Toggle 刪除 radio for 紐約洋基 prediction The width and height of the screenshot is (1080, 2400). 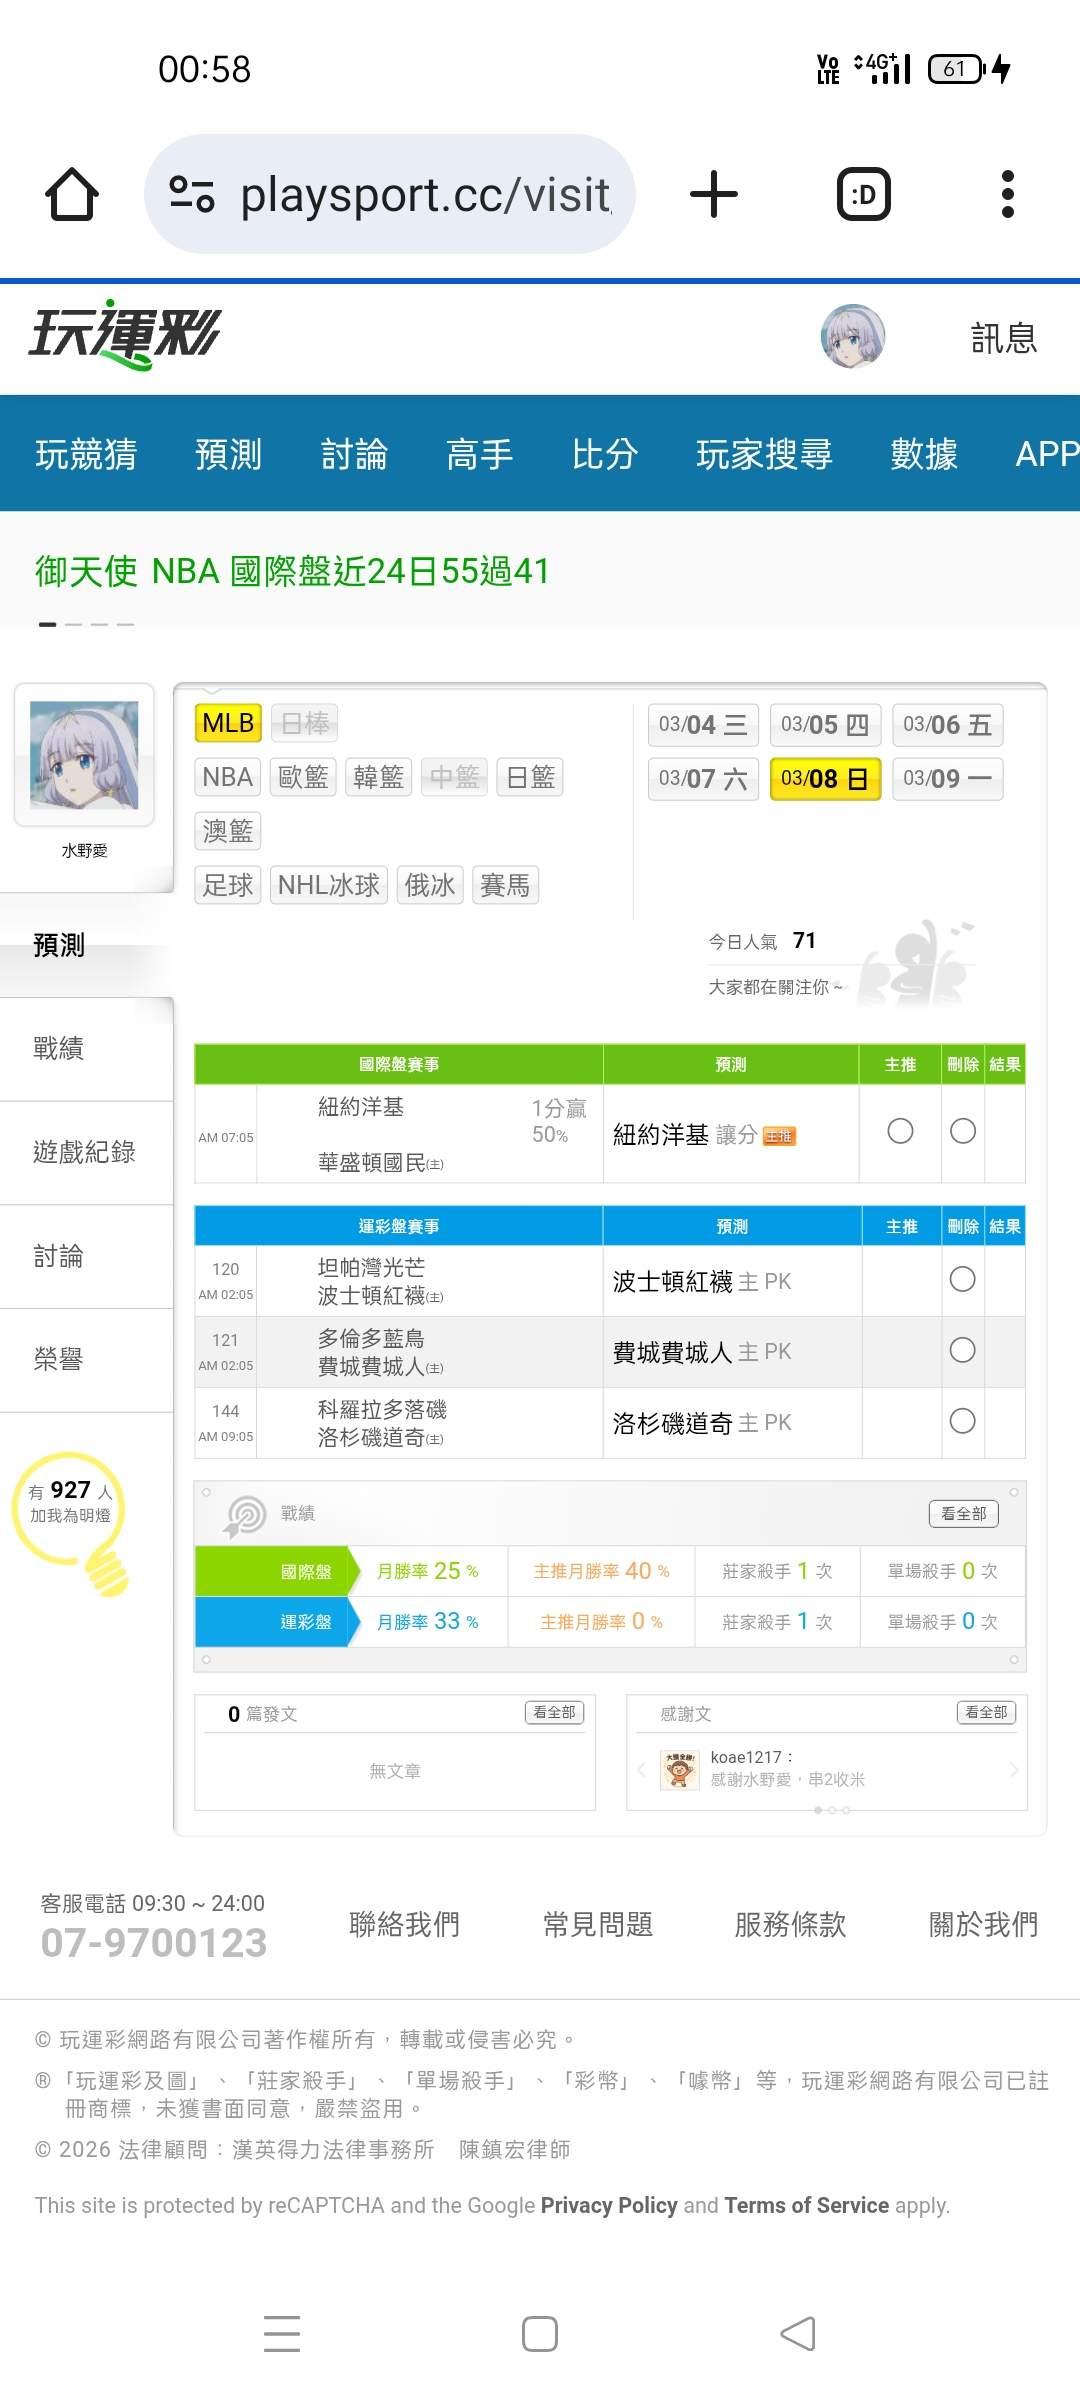pos(963,1131)
